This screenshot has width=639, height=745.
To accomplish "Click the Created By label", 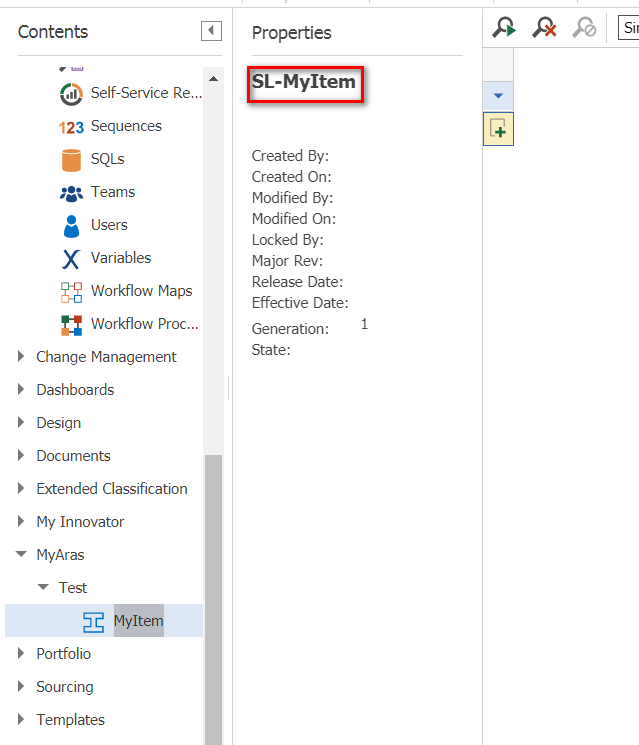I will pyautogui.click(x=290, y=156).
